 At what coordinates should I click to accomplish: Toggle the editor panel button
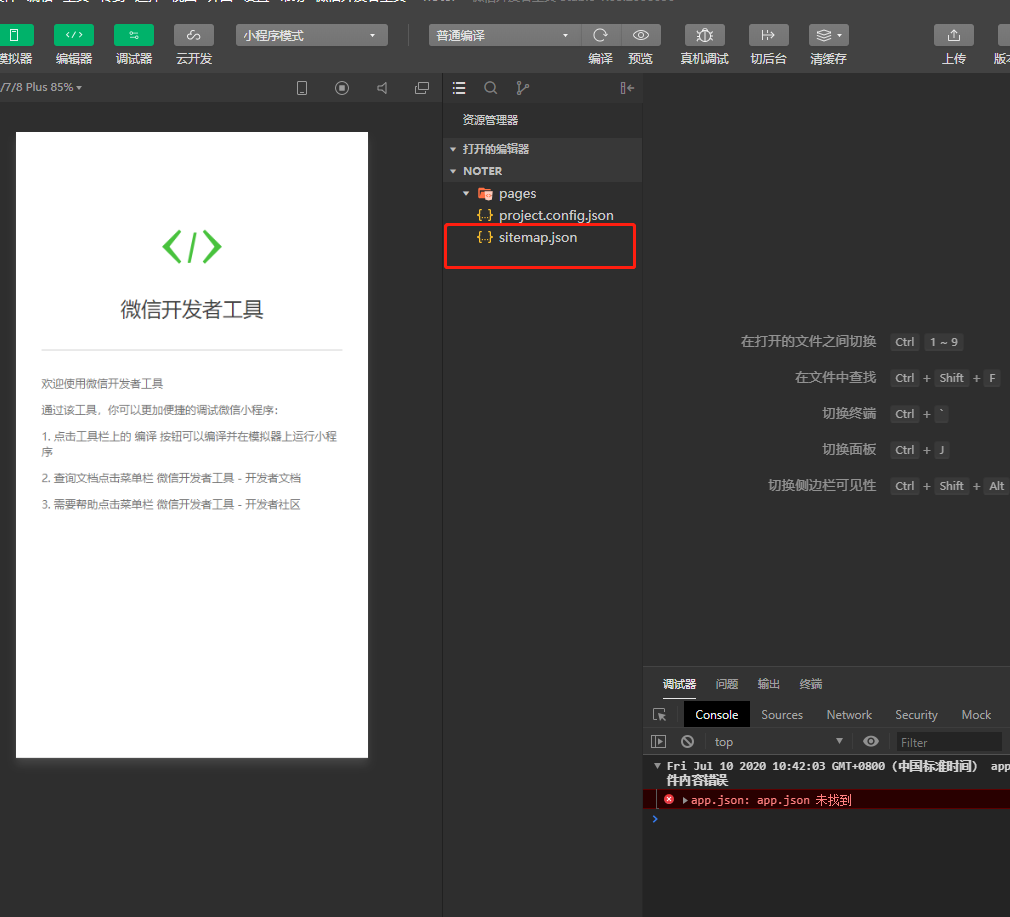pyautogui.click(x=74, y=35)
